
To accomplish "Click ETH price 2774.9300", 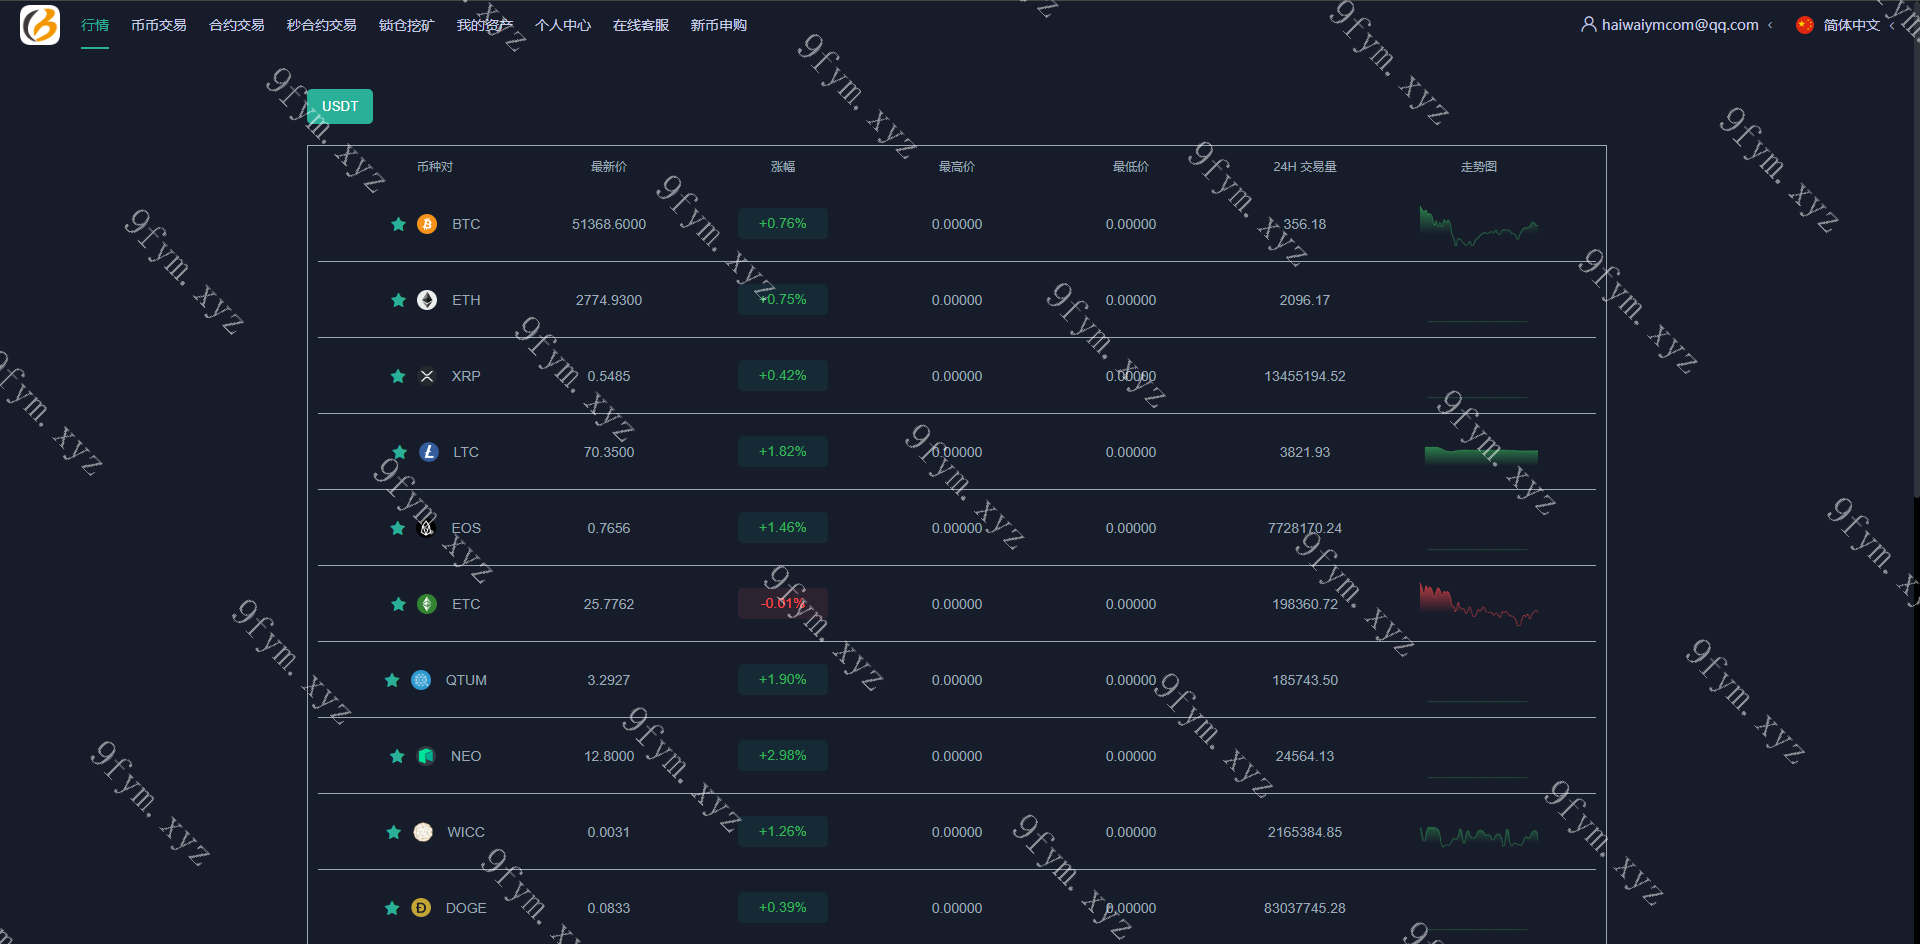I will (x=609, y=300).
